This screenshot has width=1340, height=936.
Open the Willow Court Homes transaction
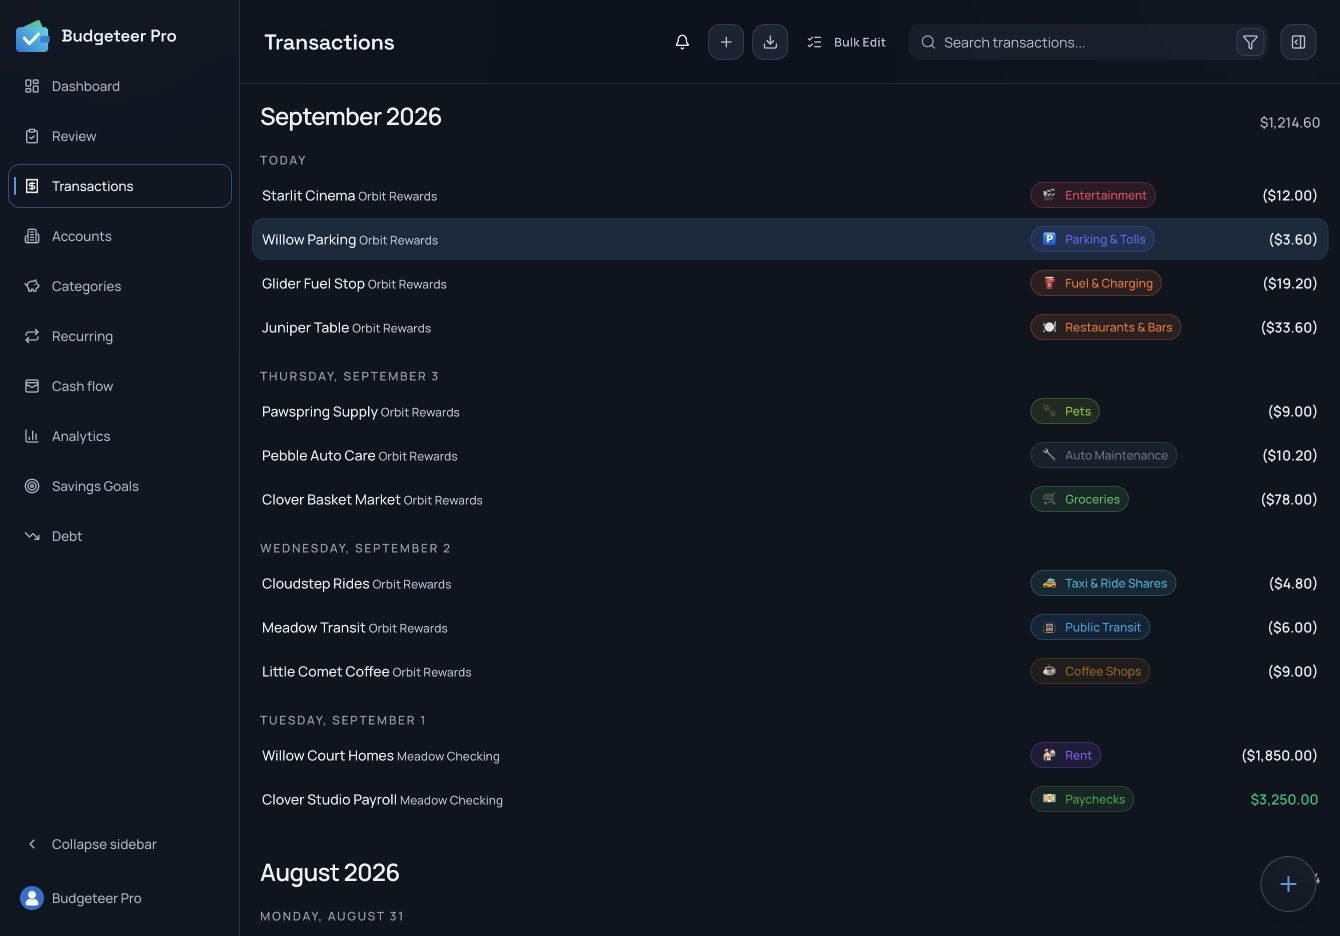coord(790,755)
